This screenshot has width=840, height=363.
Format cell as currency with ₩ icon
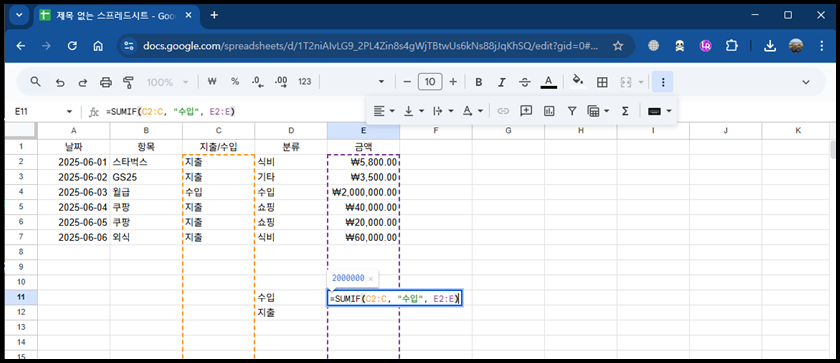(x=212, y=82)
